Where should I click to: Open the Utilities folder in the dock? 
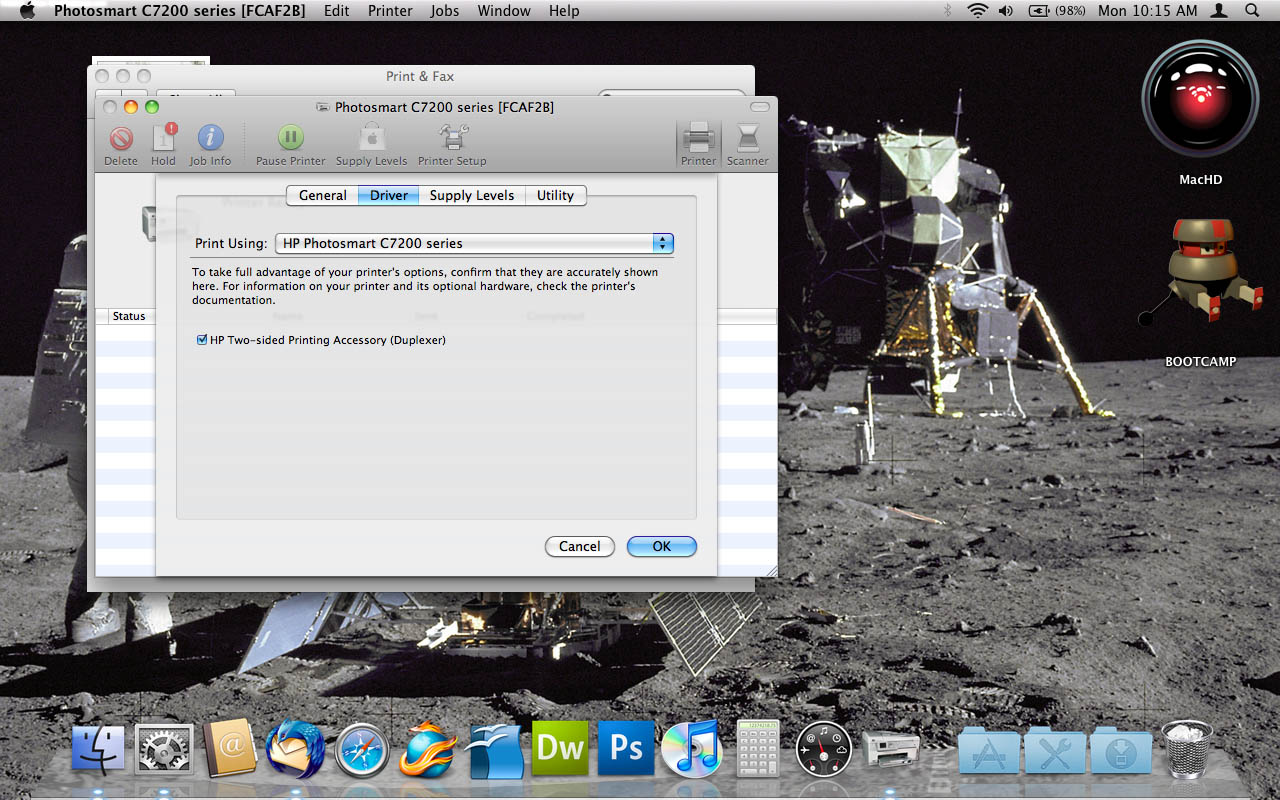click(1055, 750)
